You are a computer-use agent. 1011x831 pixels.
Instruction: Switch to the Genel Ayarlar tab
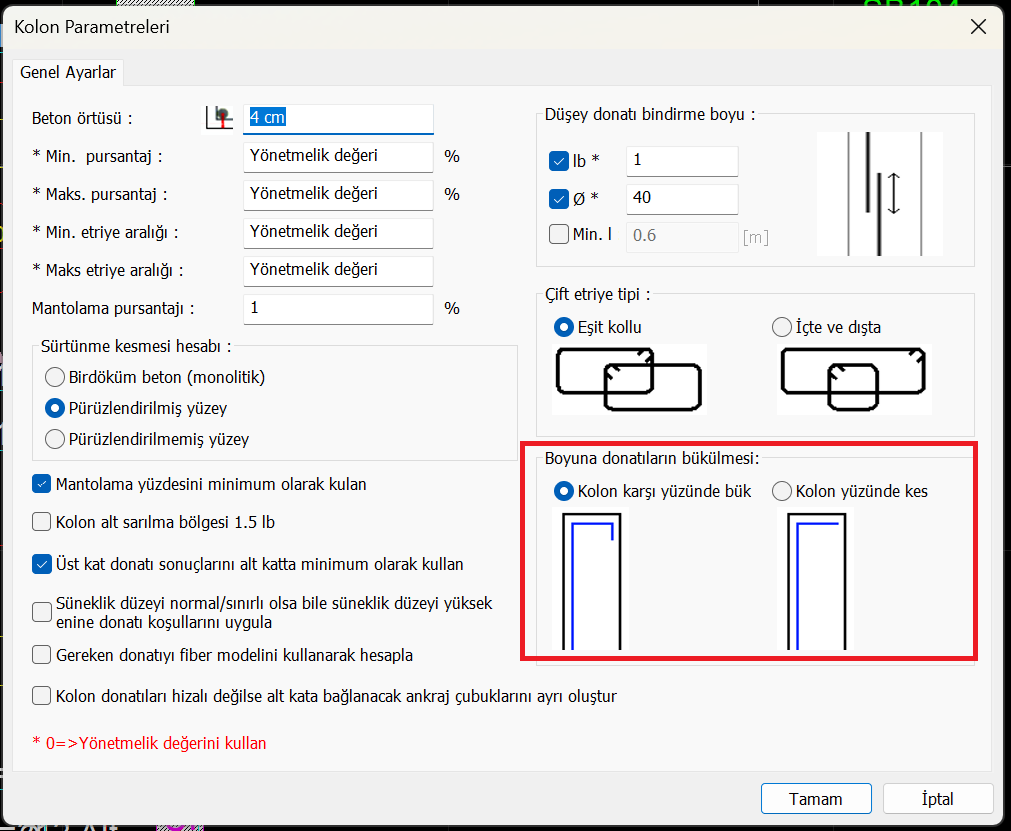(68, 73)
